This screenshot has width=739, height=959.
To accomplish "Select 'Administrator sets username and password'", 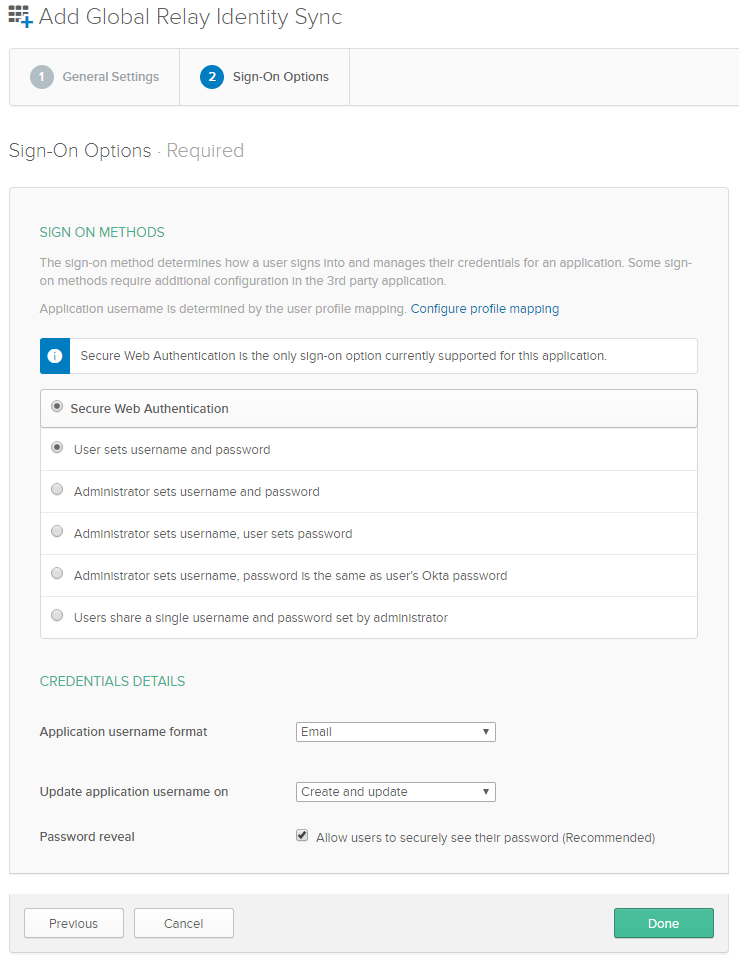I will click(x=57, y=489).
